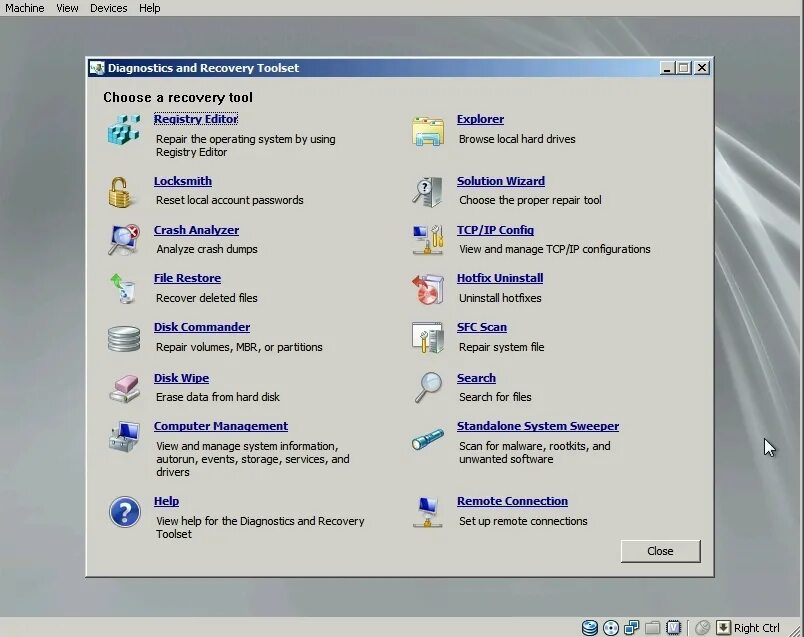Open the Machine menu
The width and height of the screenshot is (804, 637).
tap(25, 8)
